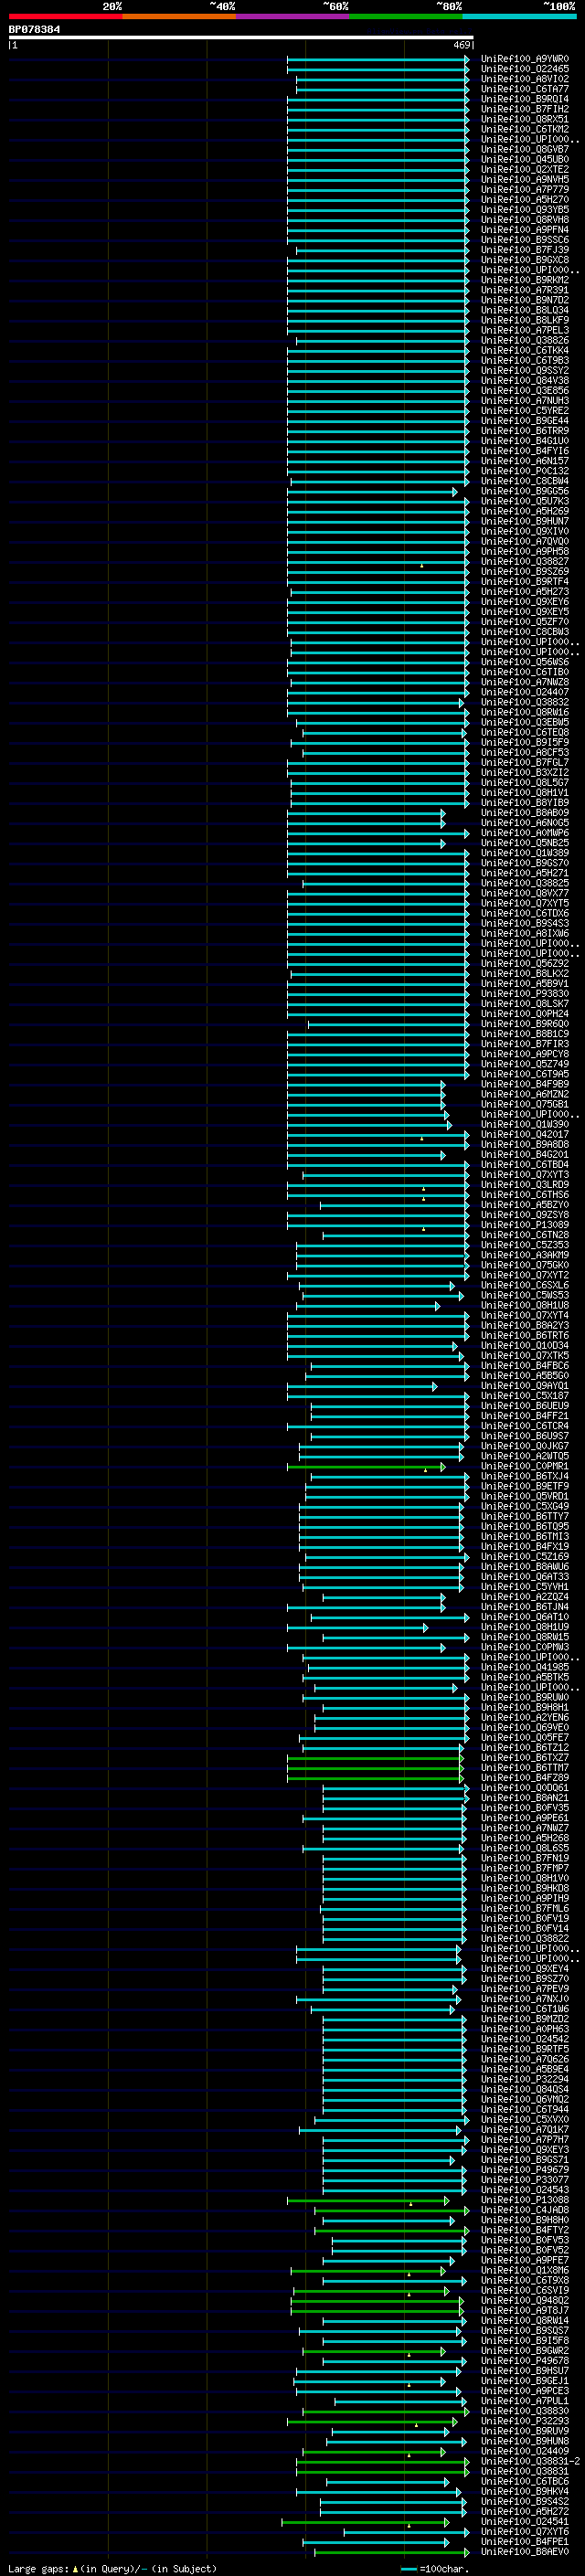The height and width of the screenshot is (2576, 585).
Task: Click the UniRef100_Q38830 label
Action: coord(525,2411)
